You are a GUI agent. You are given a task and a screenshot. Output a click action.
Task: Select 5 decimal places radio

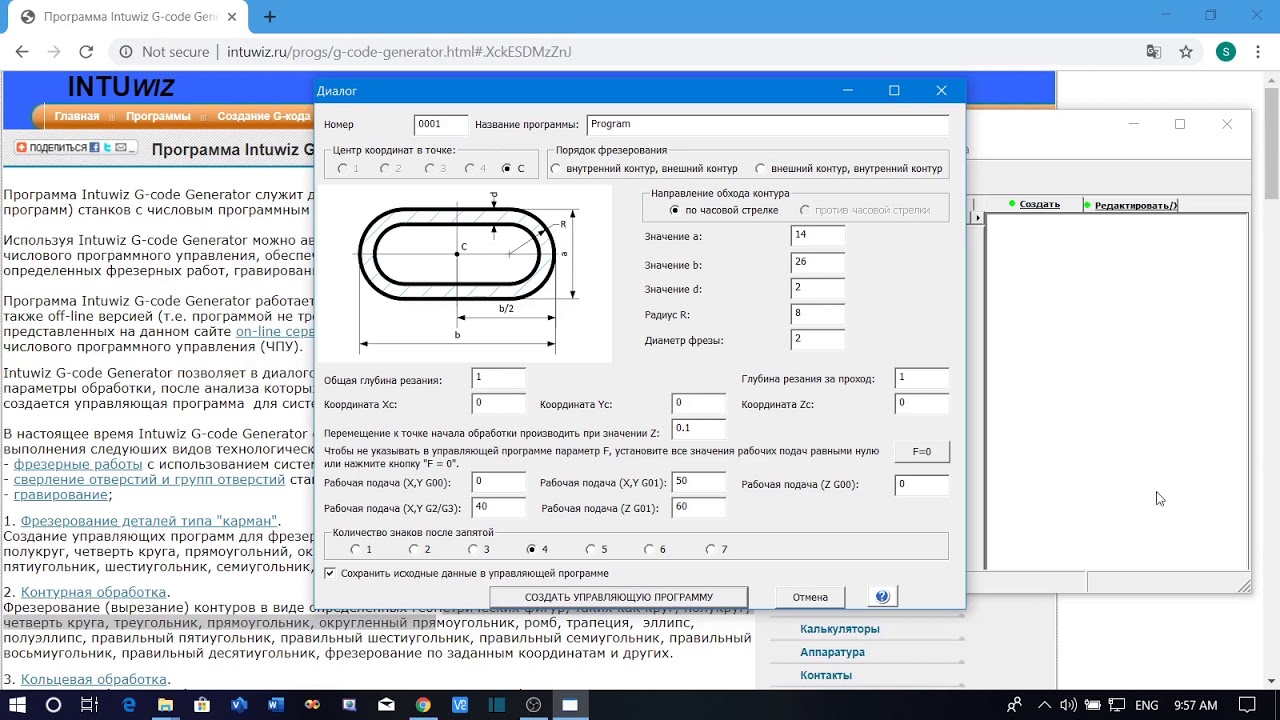(x=591, y=549)
